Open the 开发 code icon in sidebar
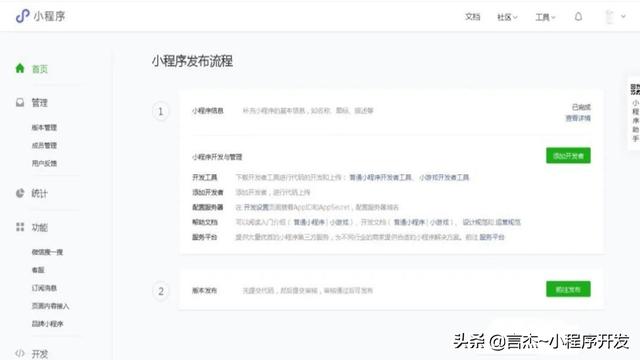The width and height of the screenshot is (640, 360). click(x=20, y=353)
